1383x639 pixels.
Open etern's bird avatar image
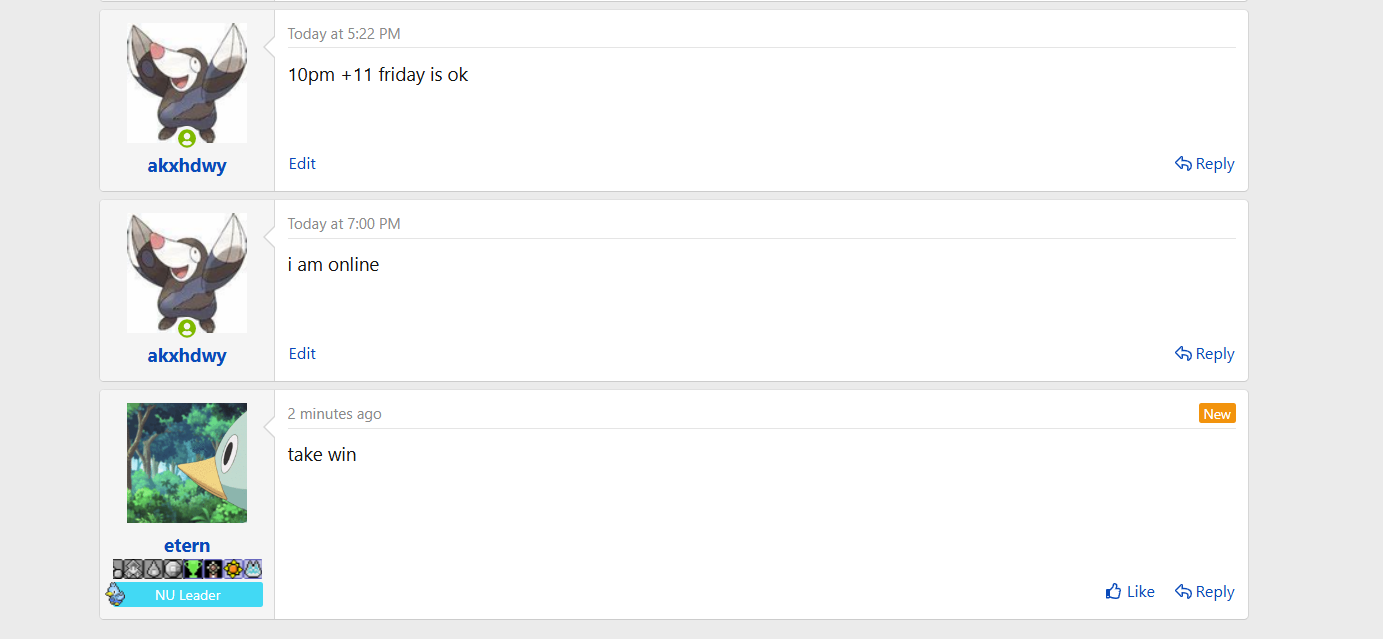tap(187, 463)
